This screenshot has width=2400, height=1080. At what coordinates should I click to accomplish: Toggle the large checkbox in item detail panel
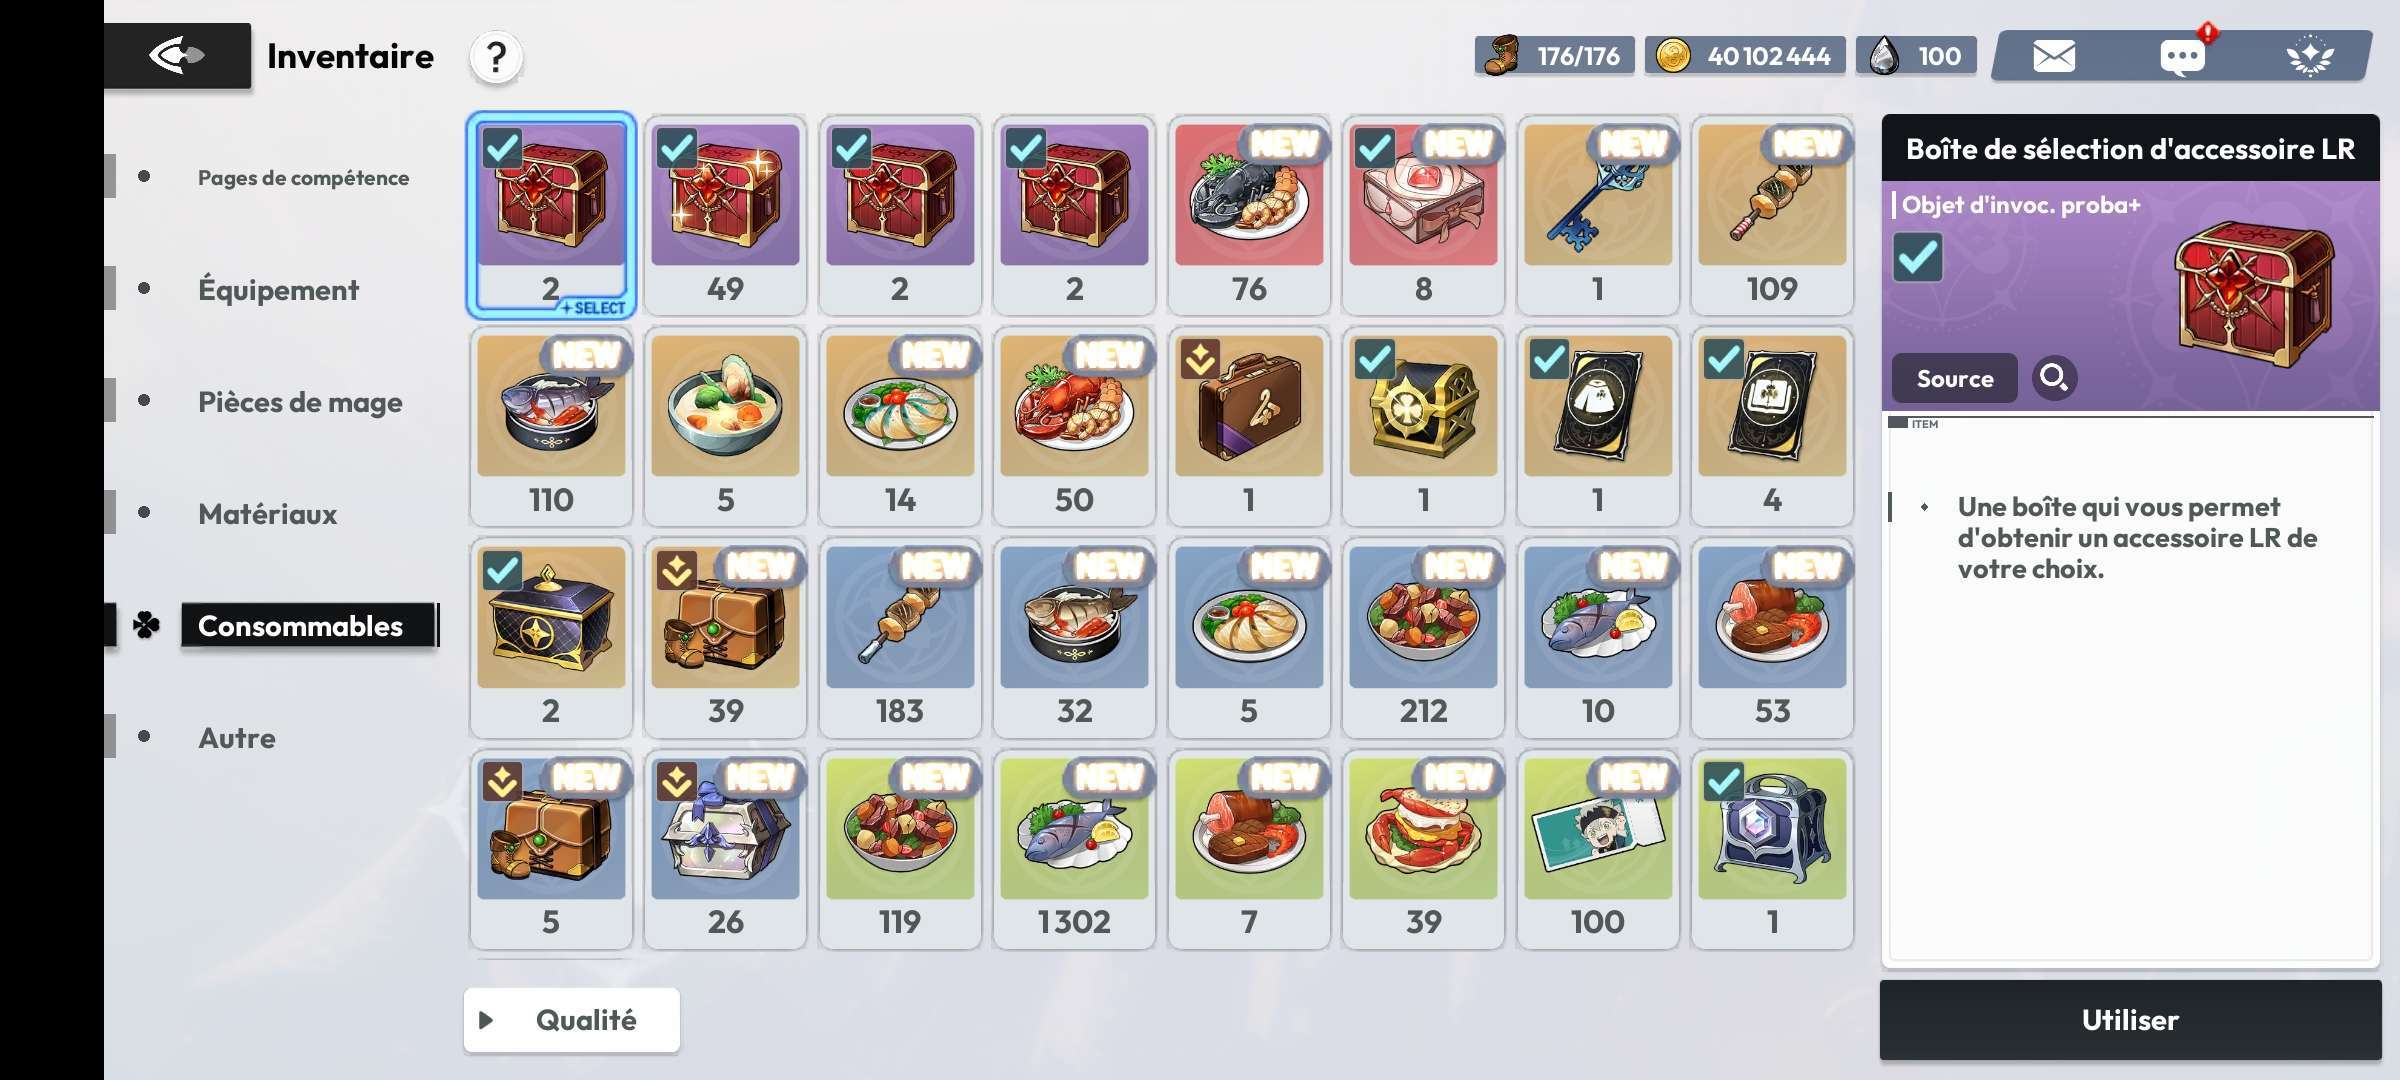pos(1918,258)
